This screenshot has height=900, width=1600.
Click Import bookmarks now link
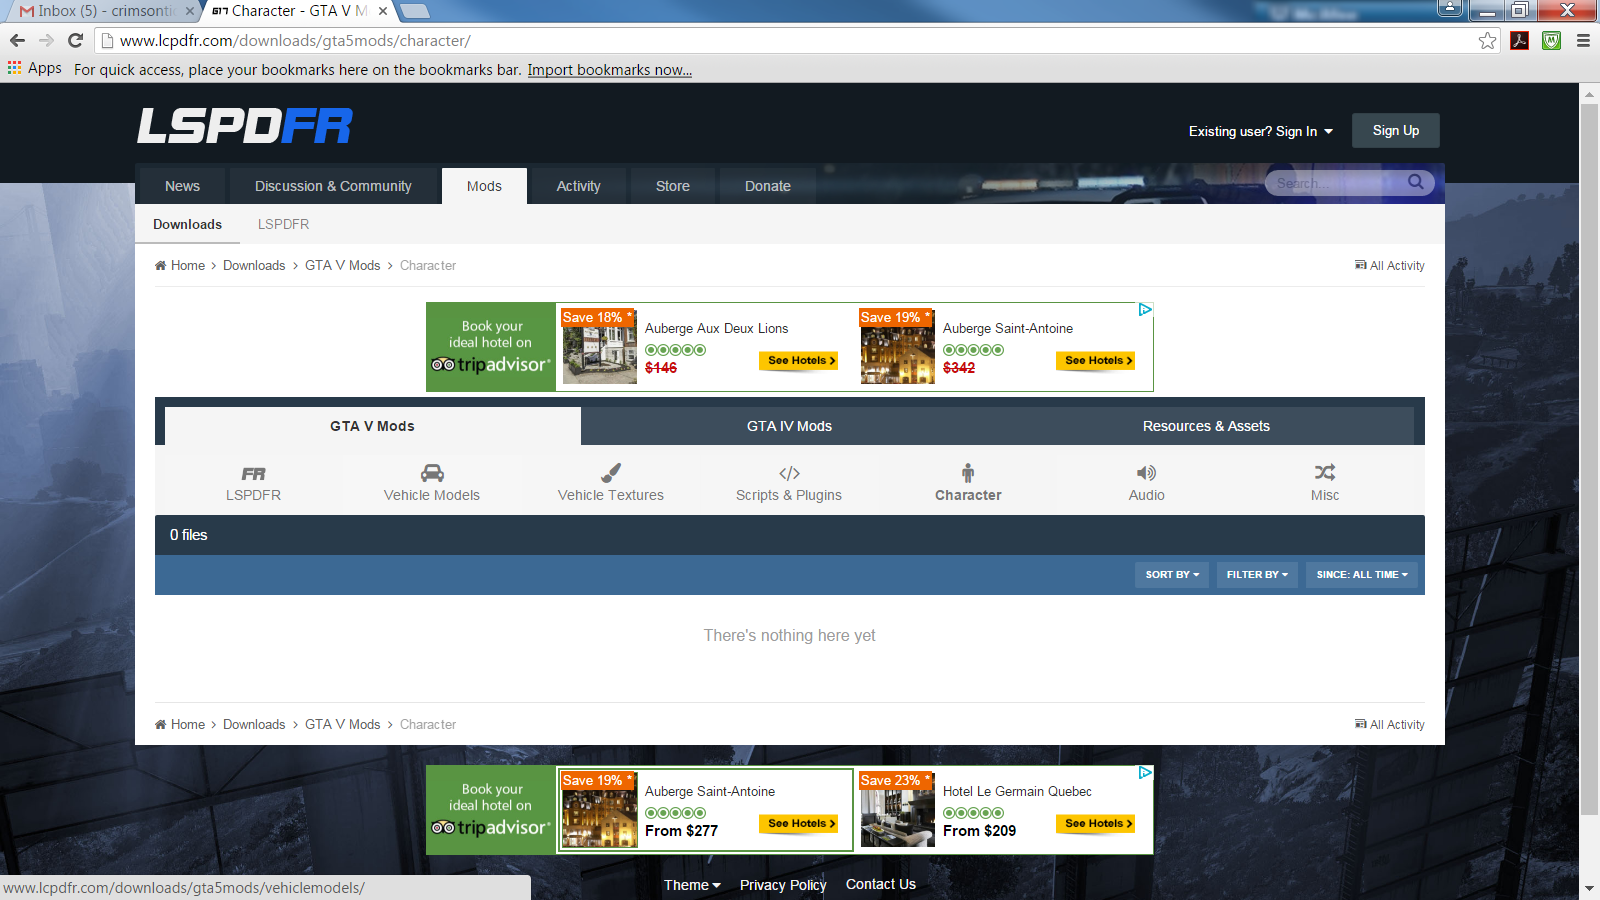[x=609, y=70]
